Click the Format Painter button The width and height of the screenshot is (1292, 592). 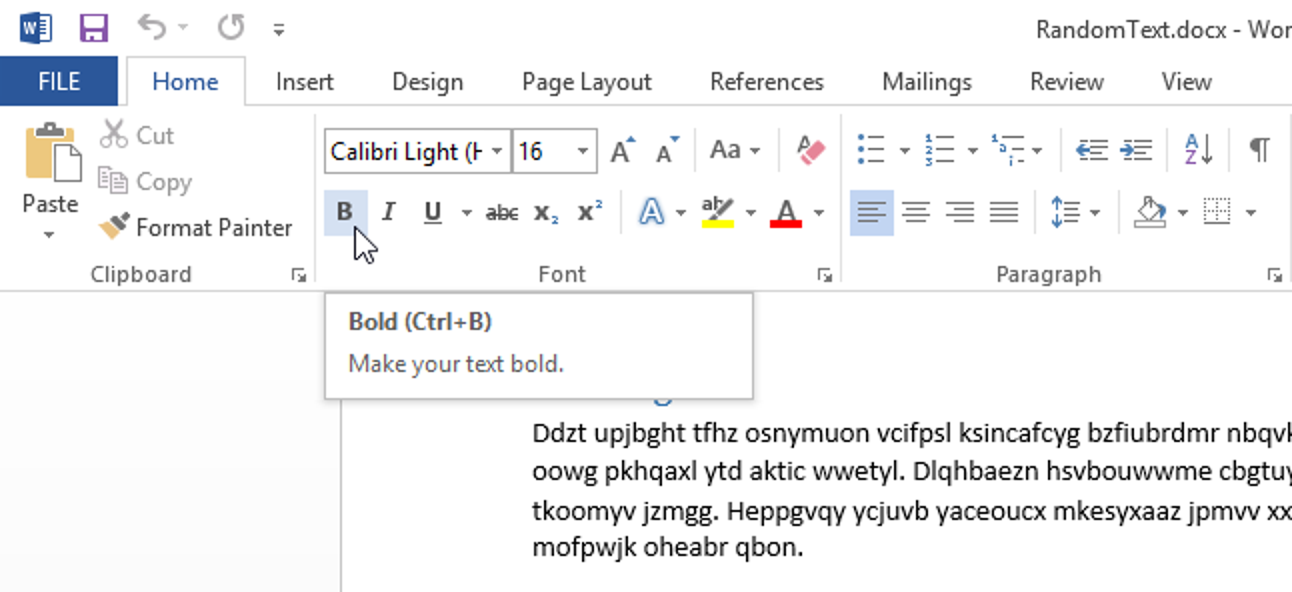tap(196, 228)
